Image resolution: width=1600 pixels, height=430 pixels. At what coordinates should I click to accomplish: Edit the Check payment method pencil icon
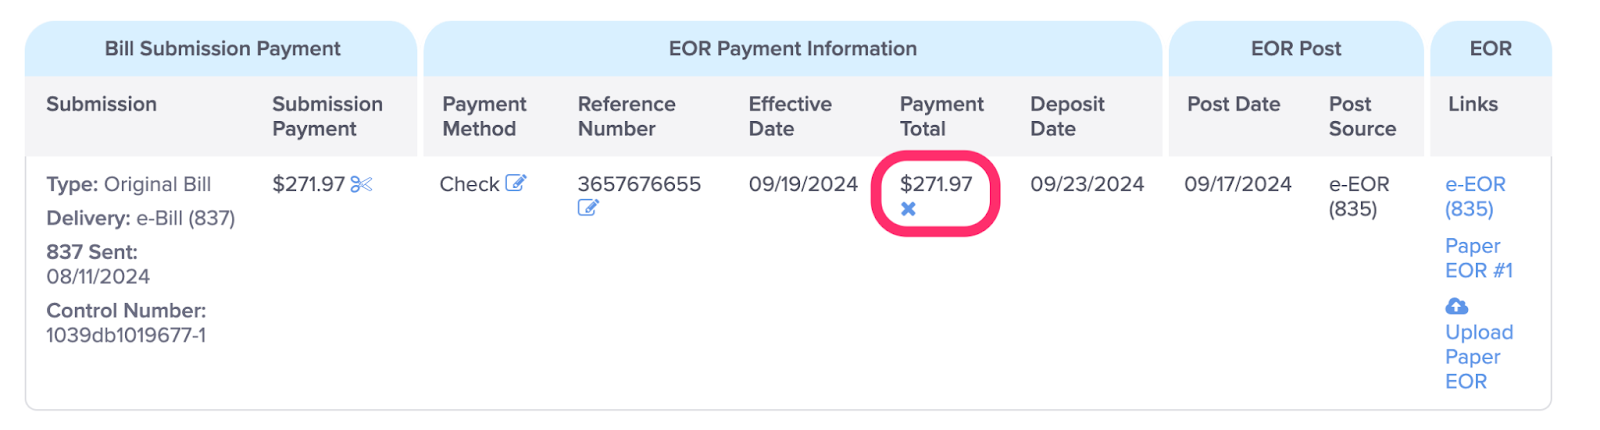516,183
